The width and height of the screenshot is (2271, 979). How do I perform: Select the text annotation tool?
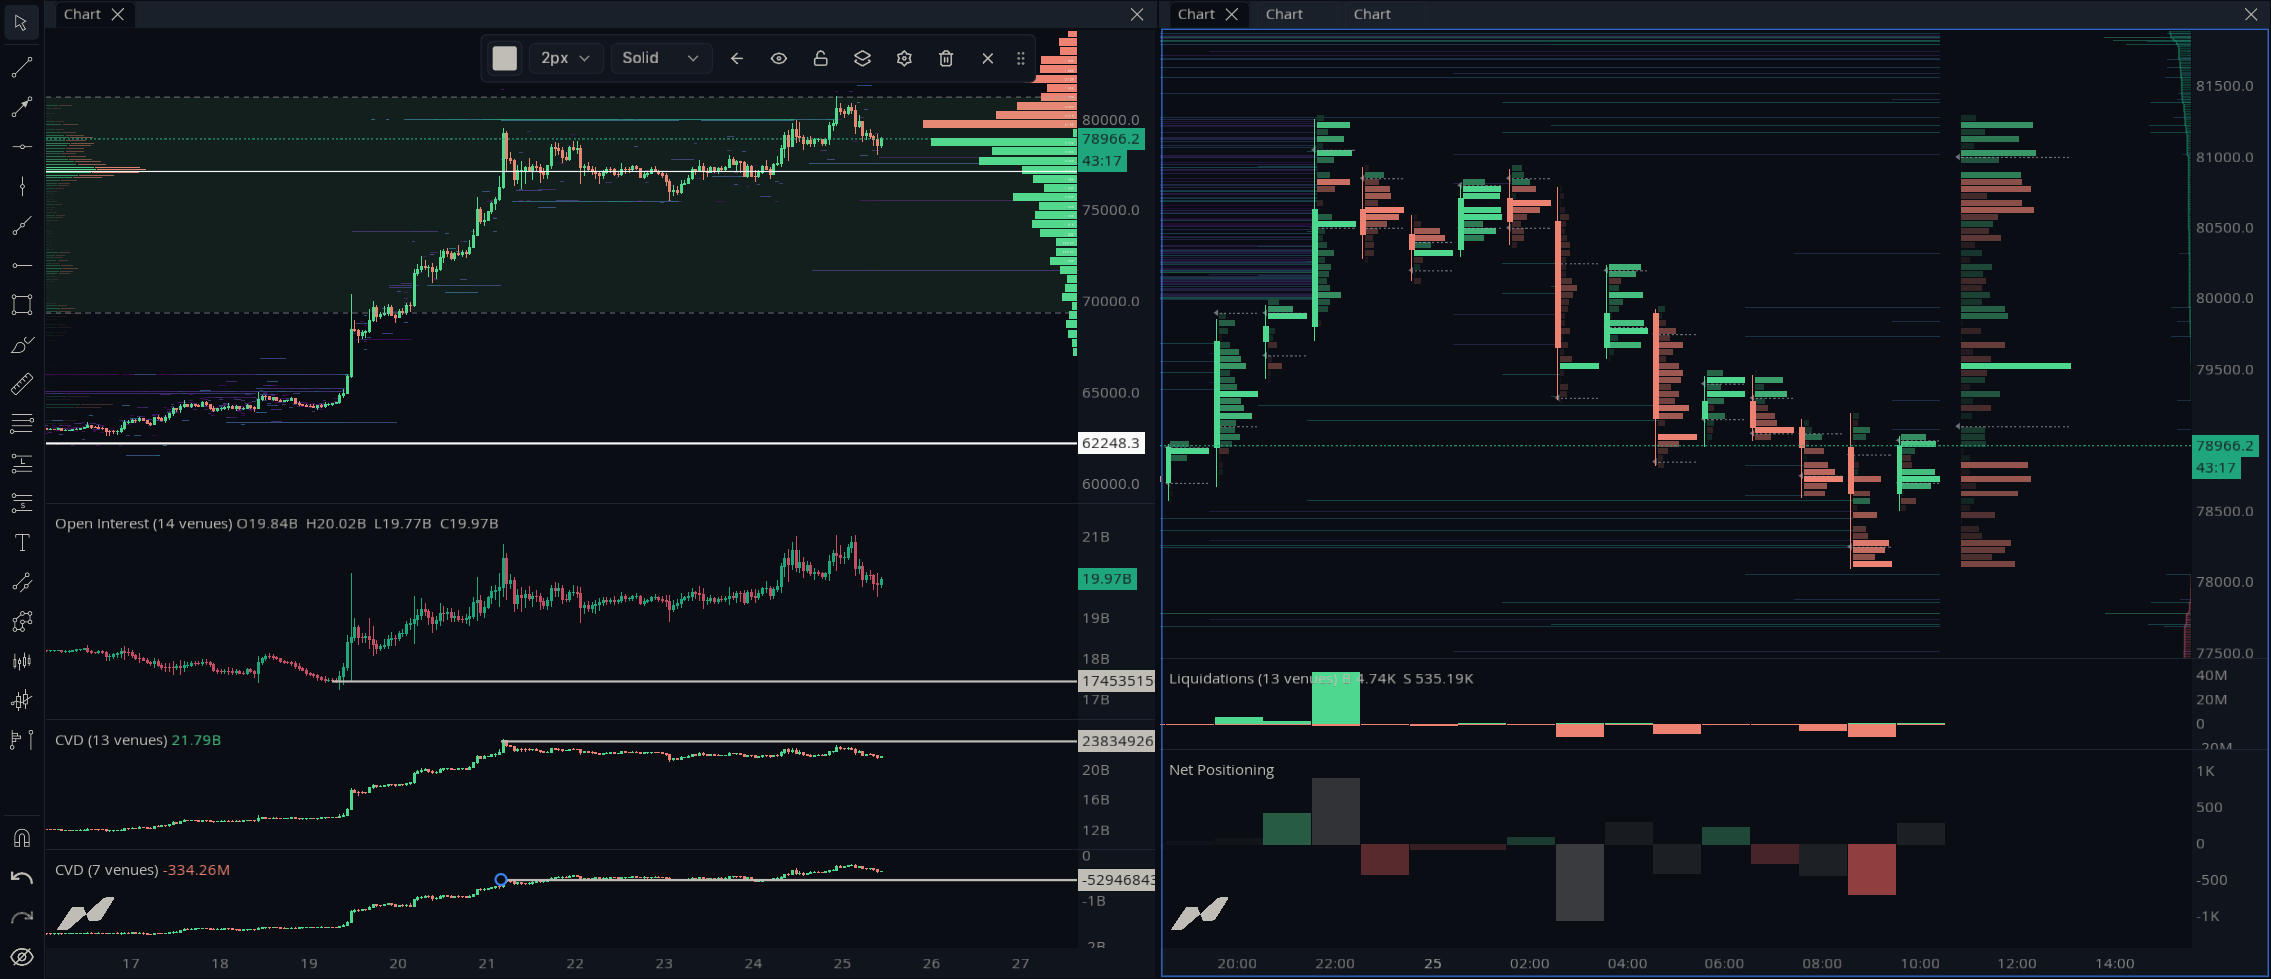(21, 543)
